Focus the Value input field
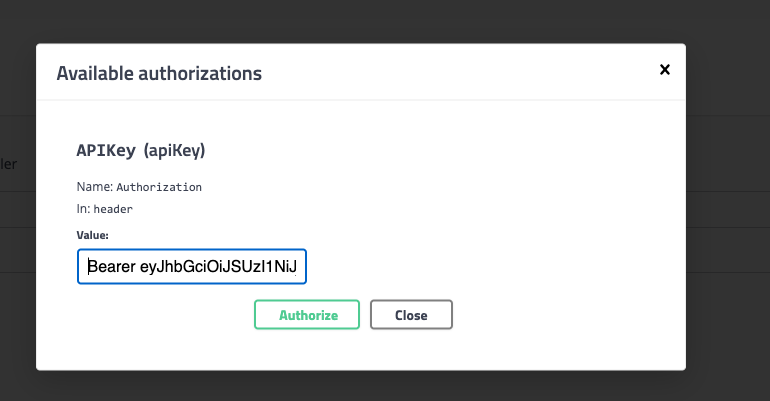This screenshot has width=770, height=401. tap(192, 267)
